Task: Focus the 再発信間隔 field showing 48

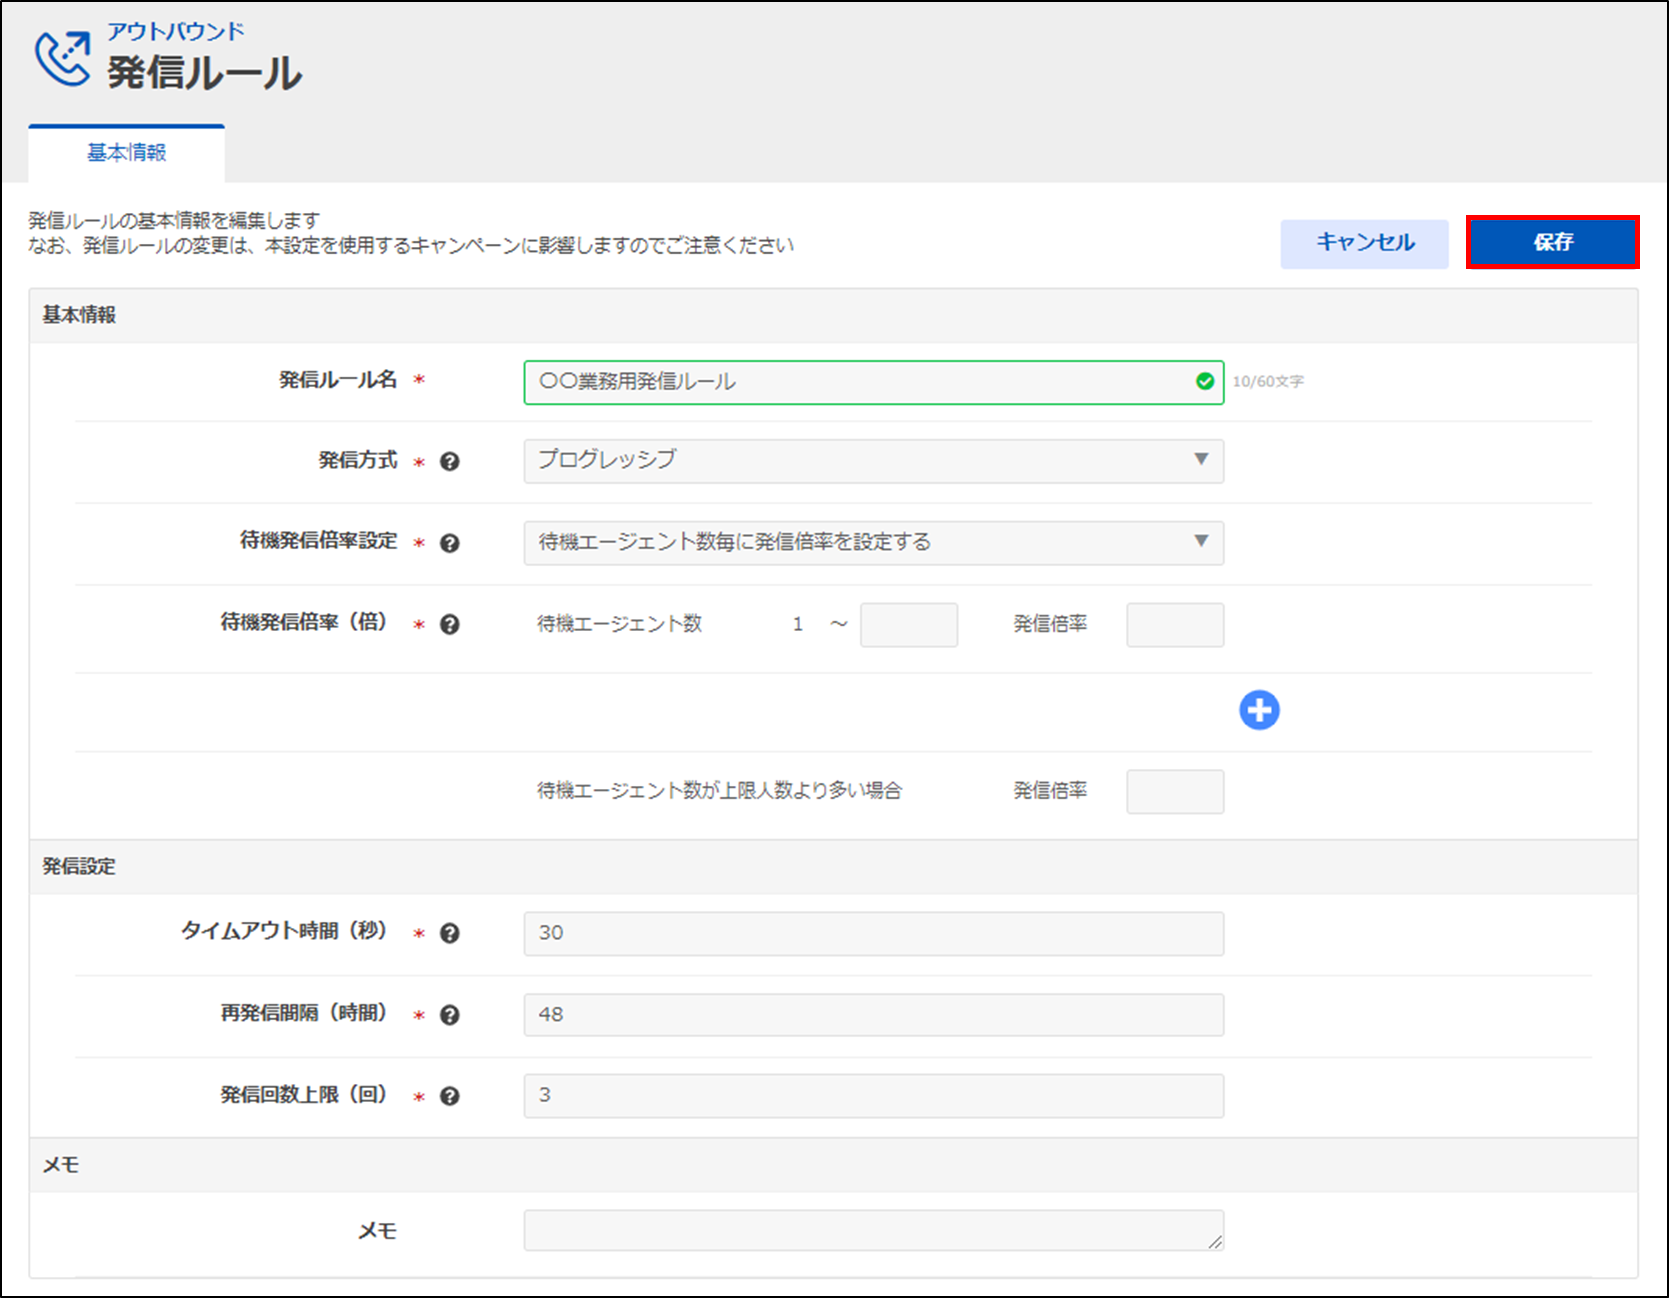Action: tap(873, 1014)
